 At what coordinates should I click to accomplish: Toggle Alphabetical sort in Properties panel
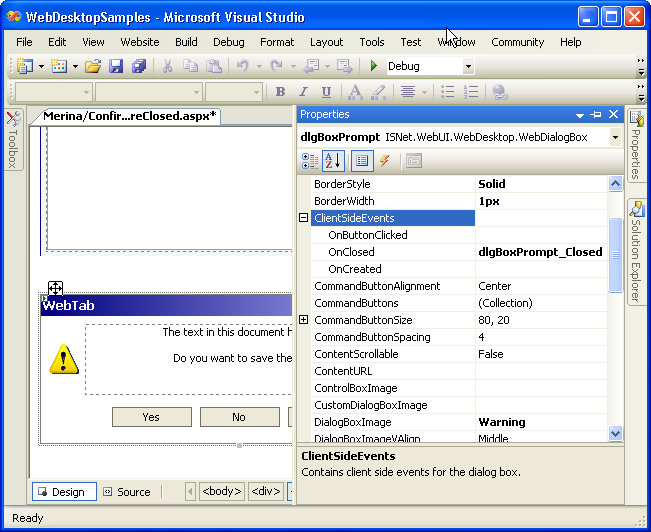[334, 161]
